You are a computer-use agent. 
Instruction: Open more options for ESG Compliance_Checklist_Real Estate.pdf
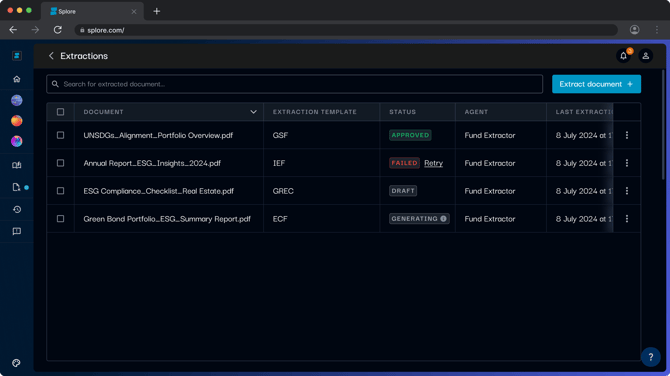coord(627,191)
